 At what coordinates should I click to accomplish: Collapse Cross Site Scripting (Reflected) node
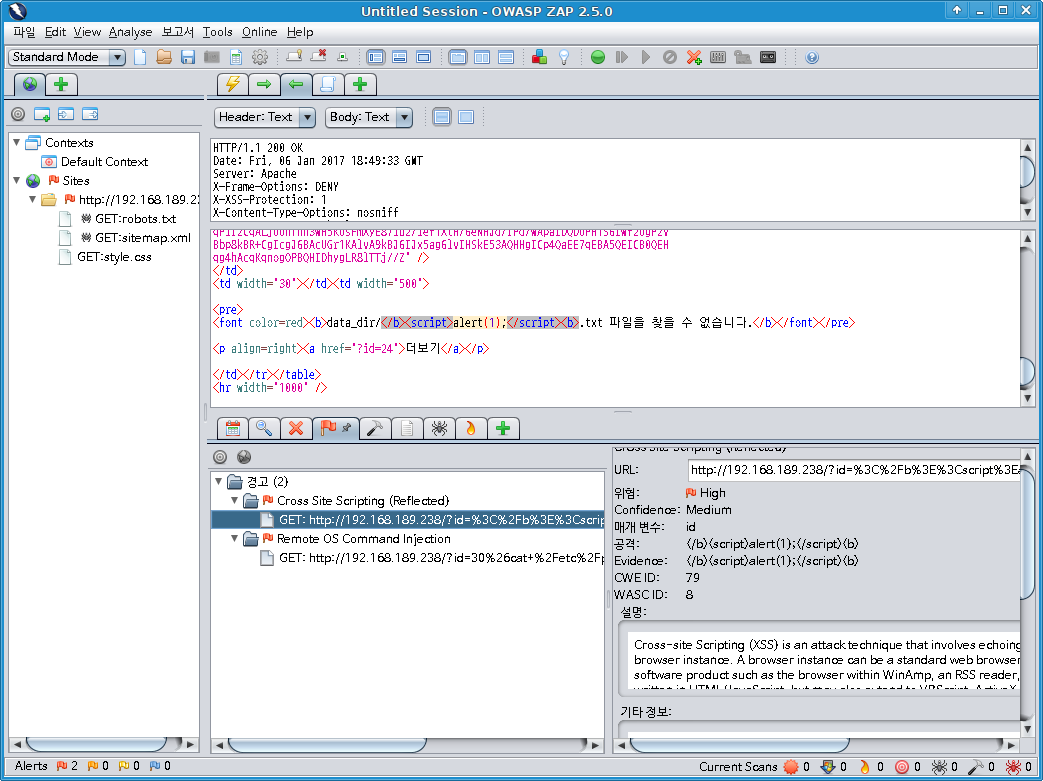[234, 500]
